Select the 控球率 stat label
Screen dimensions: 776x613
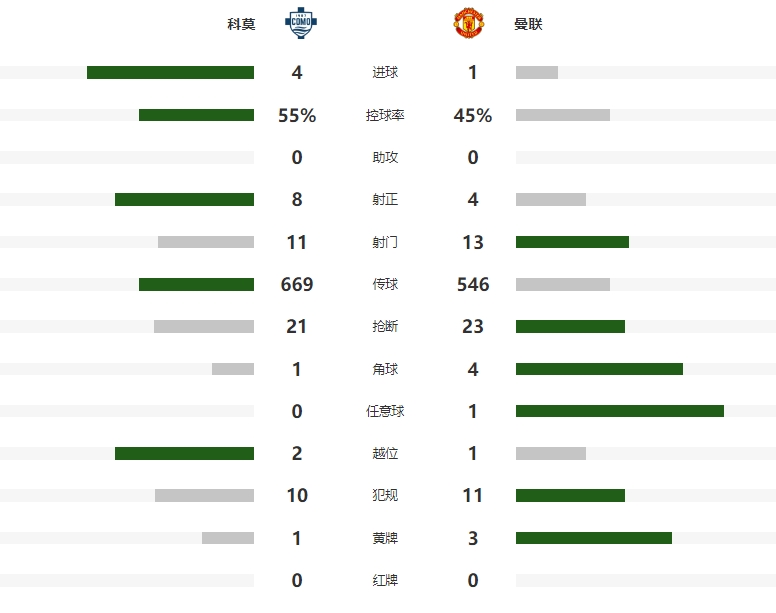385,115
